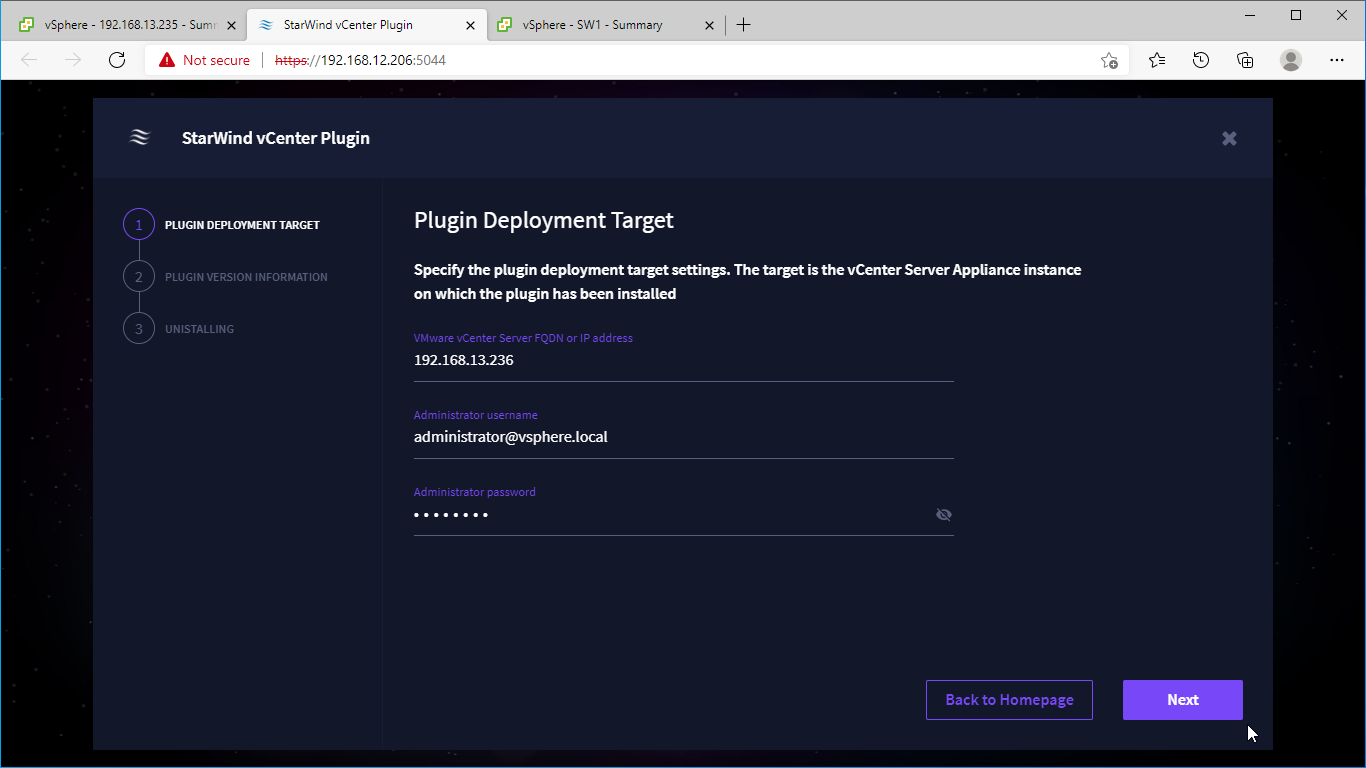Viewport: 1366px width, 768px height.
Task: Click browser back arrow
Action: pos(29,60)
